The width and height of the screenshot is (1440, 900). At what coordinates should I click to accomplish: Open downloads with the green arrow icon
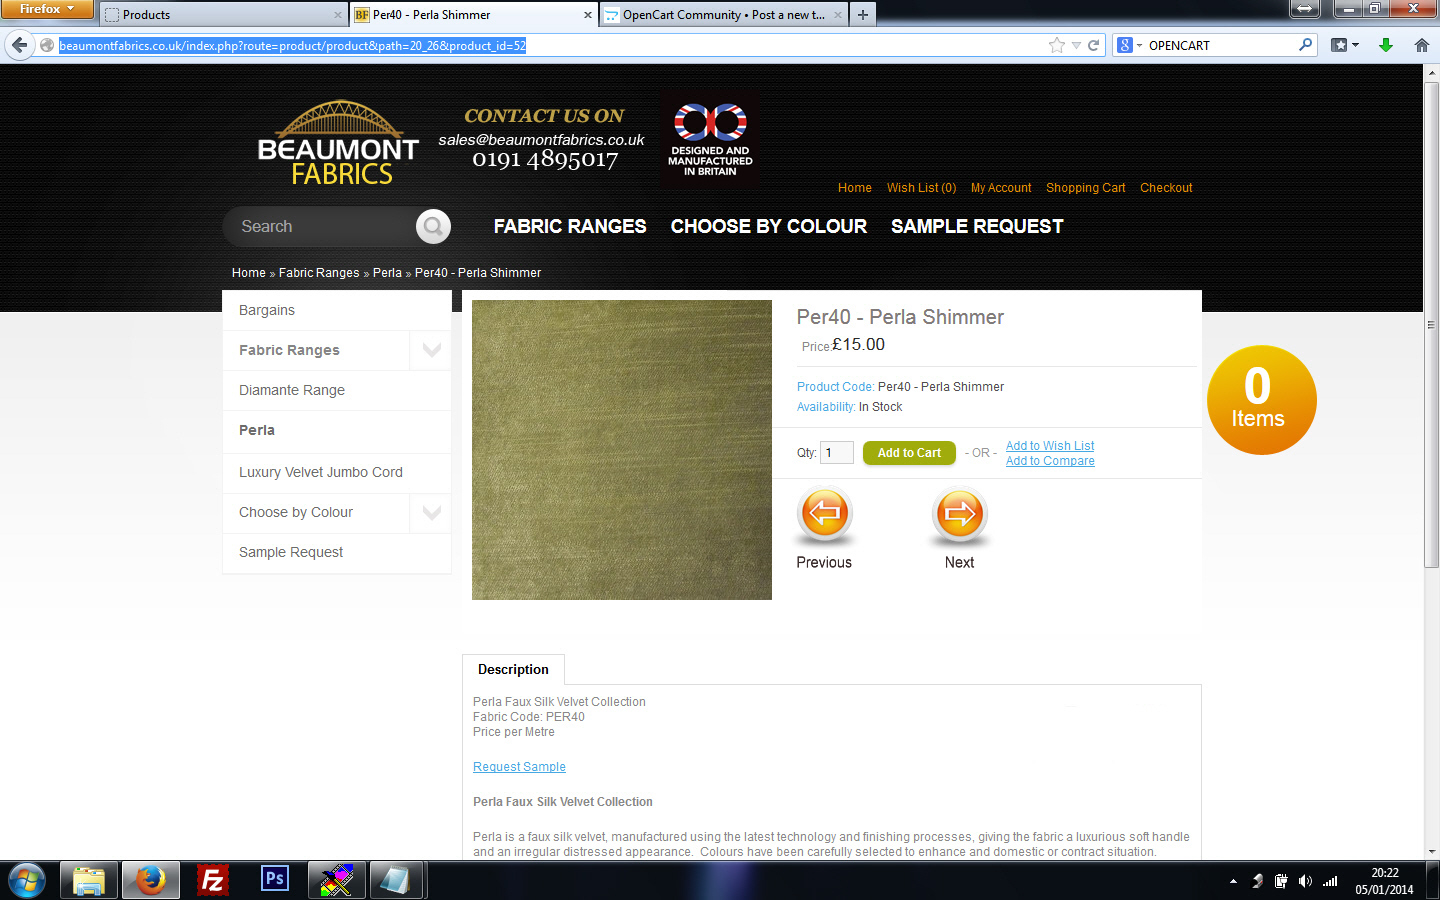click(x=1386, y=45)
